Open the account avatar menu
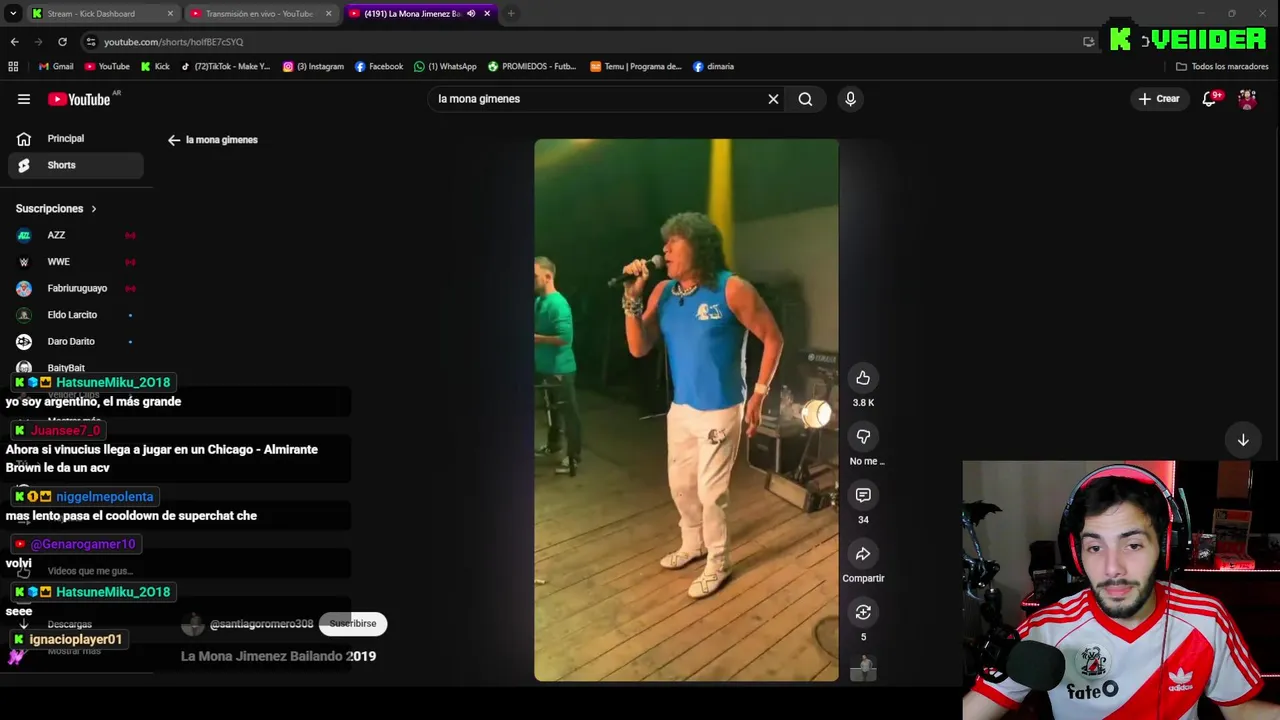 pos(1247,99)
